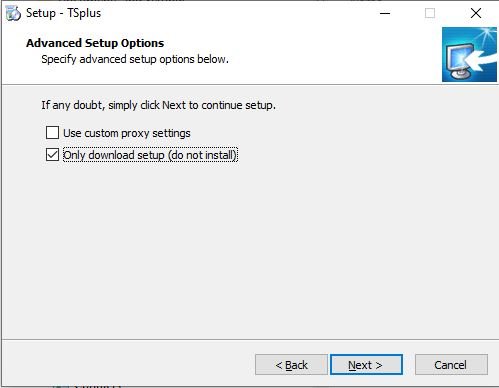Click the 'Setup - TSplus' title bar text
Image resolution: width=499 pixels, height=388 pixels.
(x=63, y=13)
